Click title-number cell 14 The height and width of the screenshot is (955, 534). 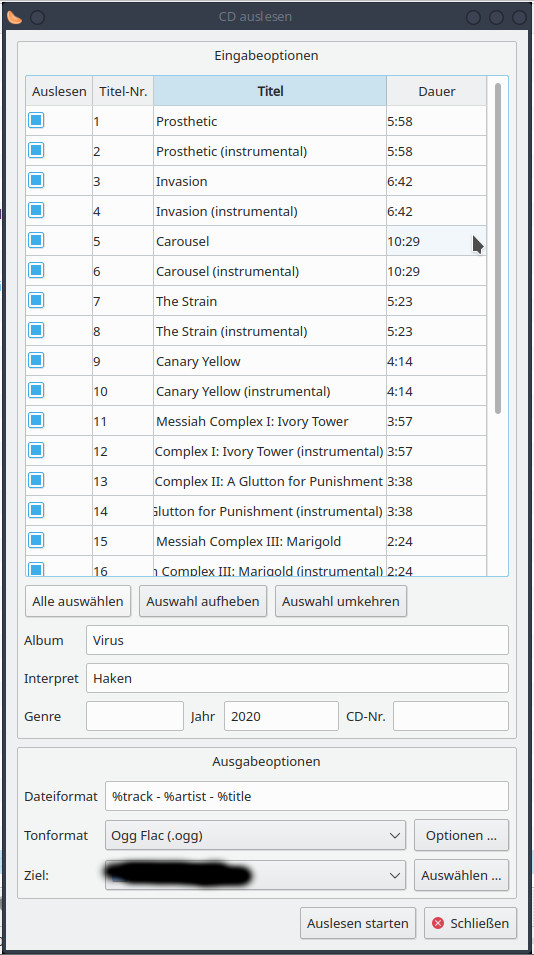point(123,511)
